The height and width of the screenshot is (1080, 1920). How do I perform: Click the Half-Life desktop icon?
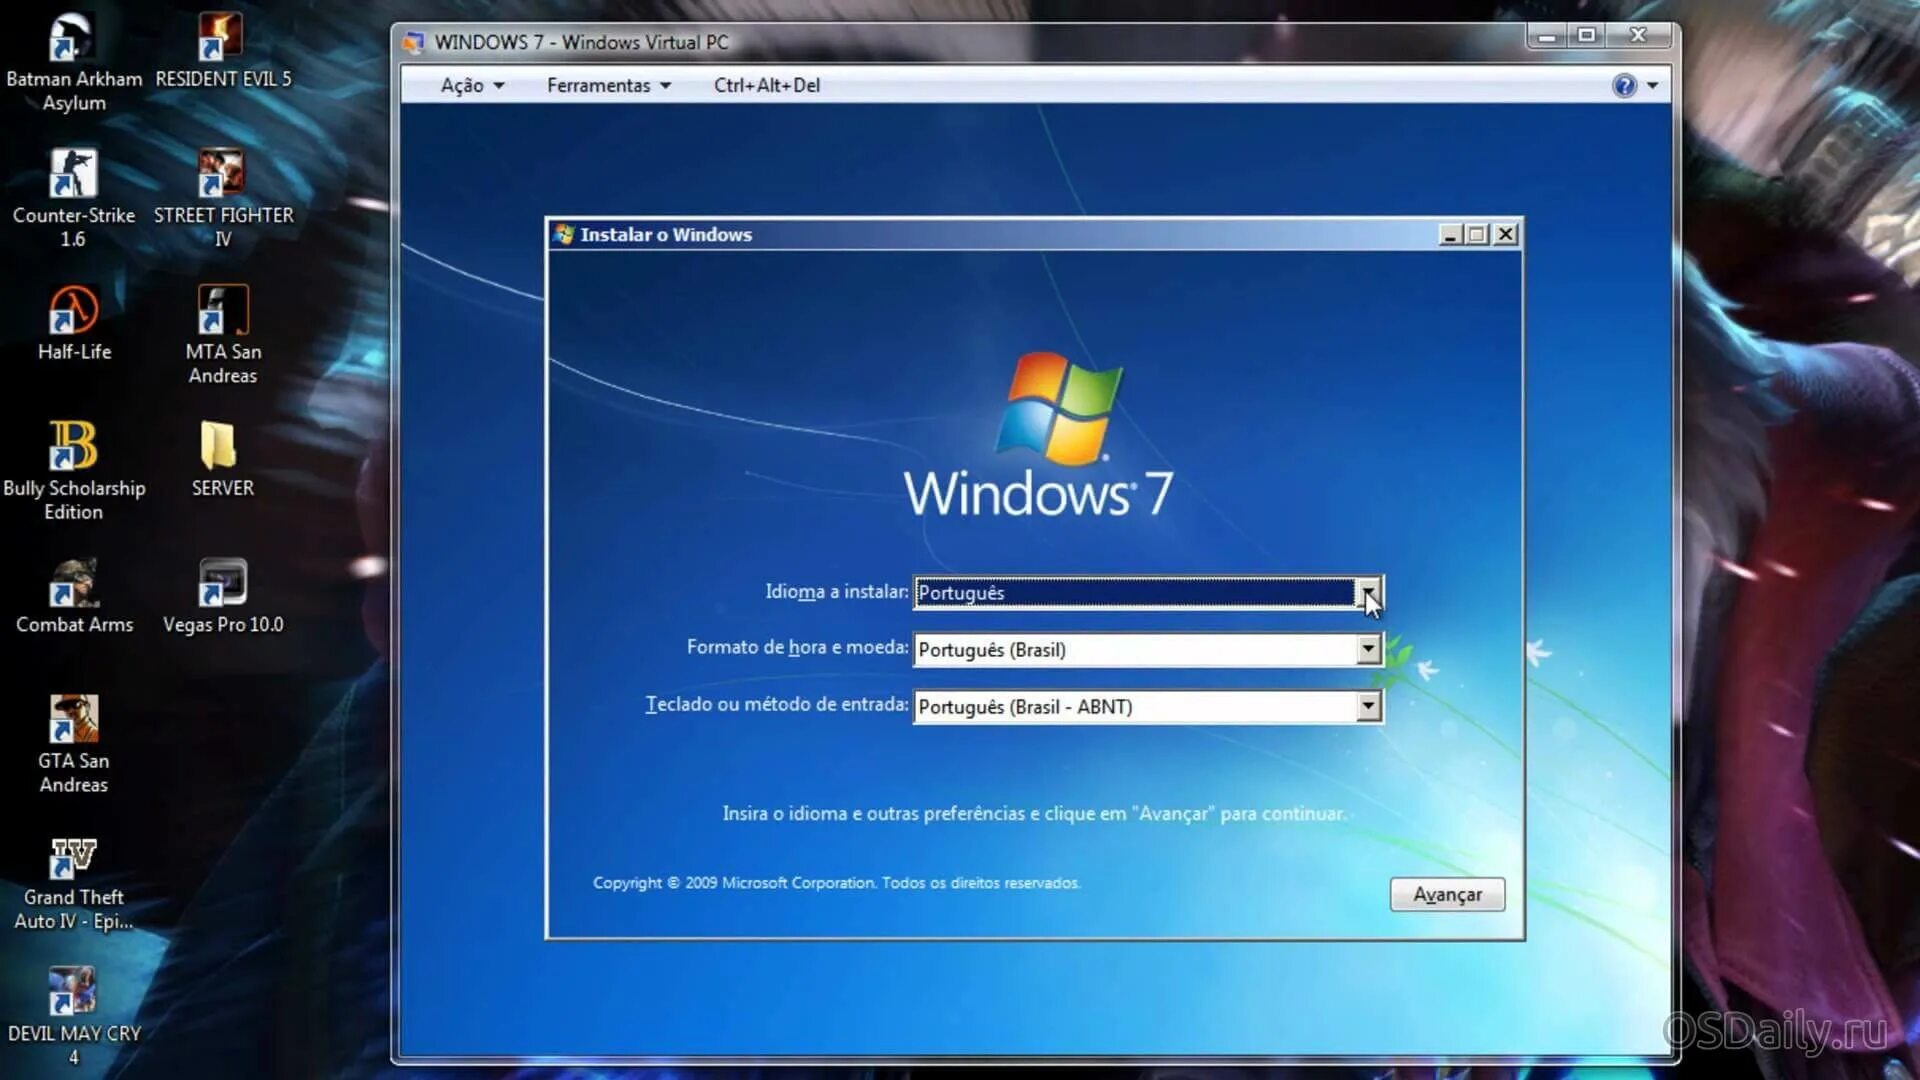73,312
